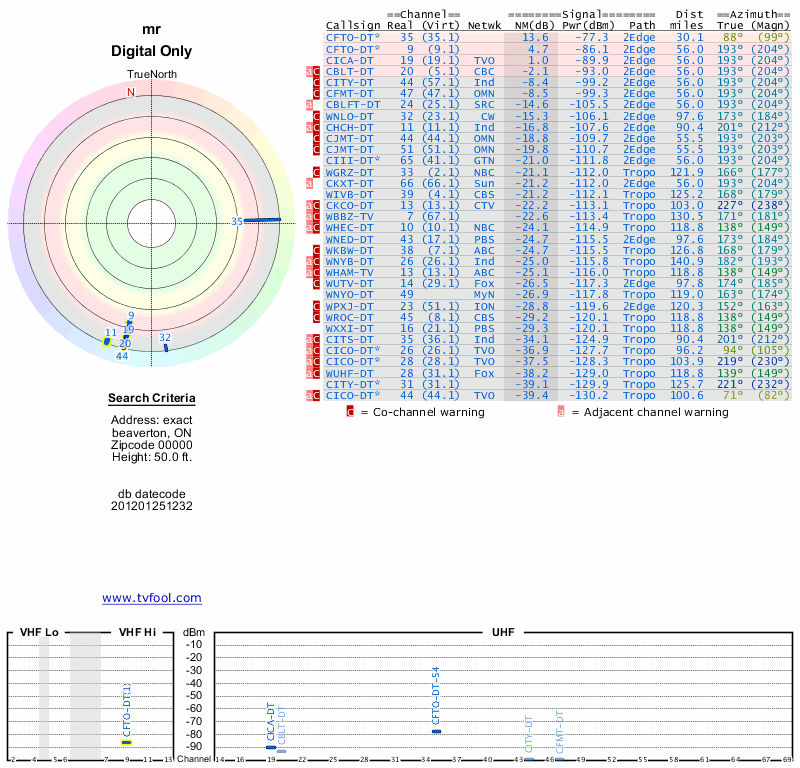Click the channel 35 marker on the radar plot

click(x=264, y=220)
